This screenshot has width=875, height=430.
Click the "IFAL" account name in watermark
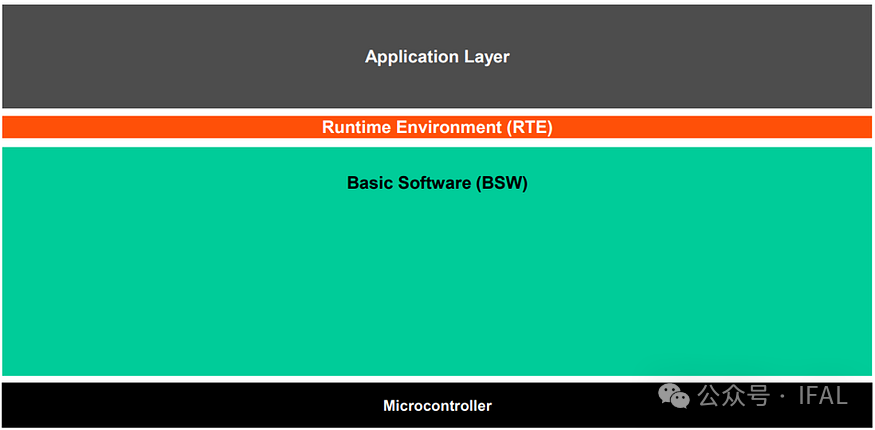point(822,396)
